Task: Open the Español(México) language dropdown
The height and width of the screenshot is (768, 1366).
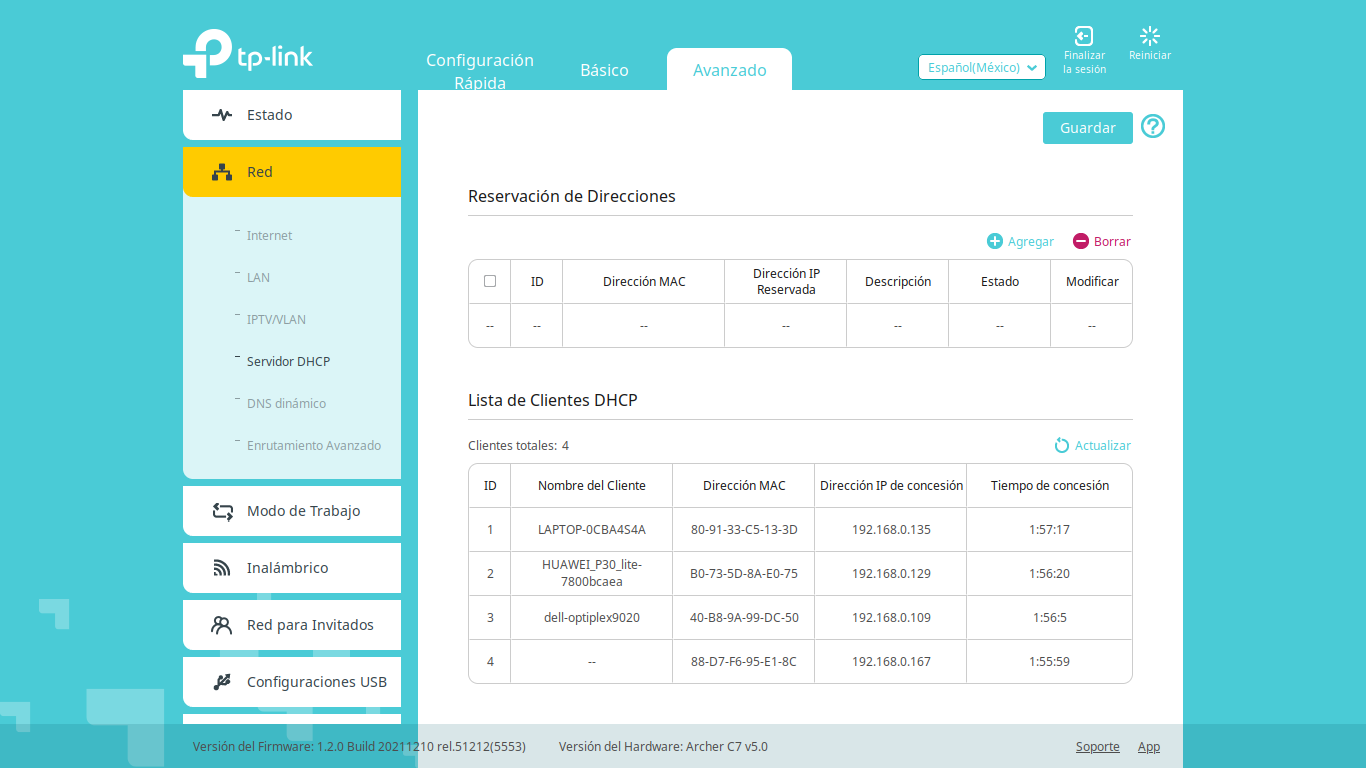Action: coord(982,67)
